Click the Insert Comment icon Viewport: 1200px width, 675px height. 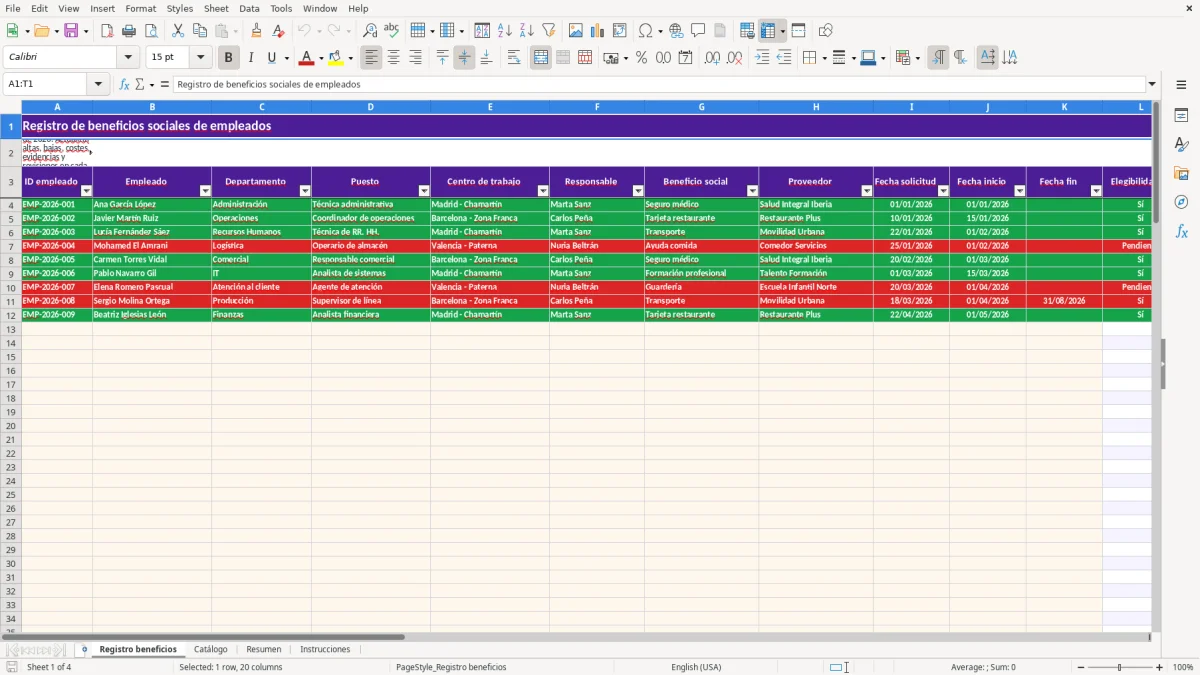point(698,31)
